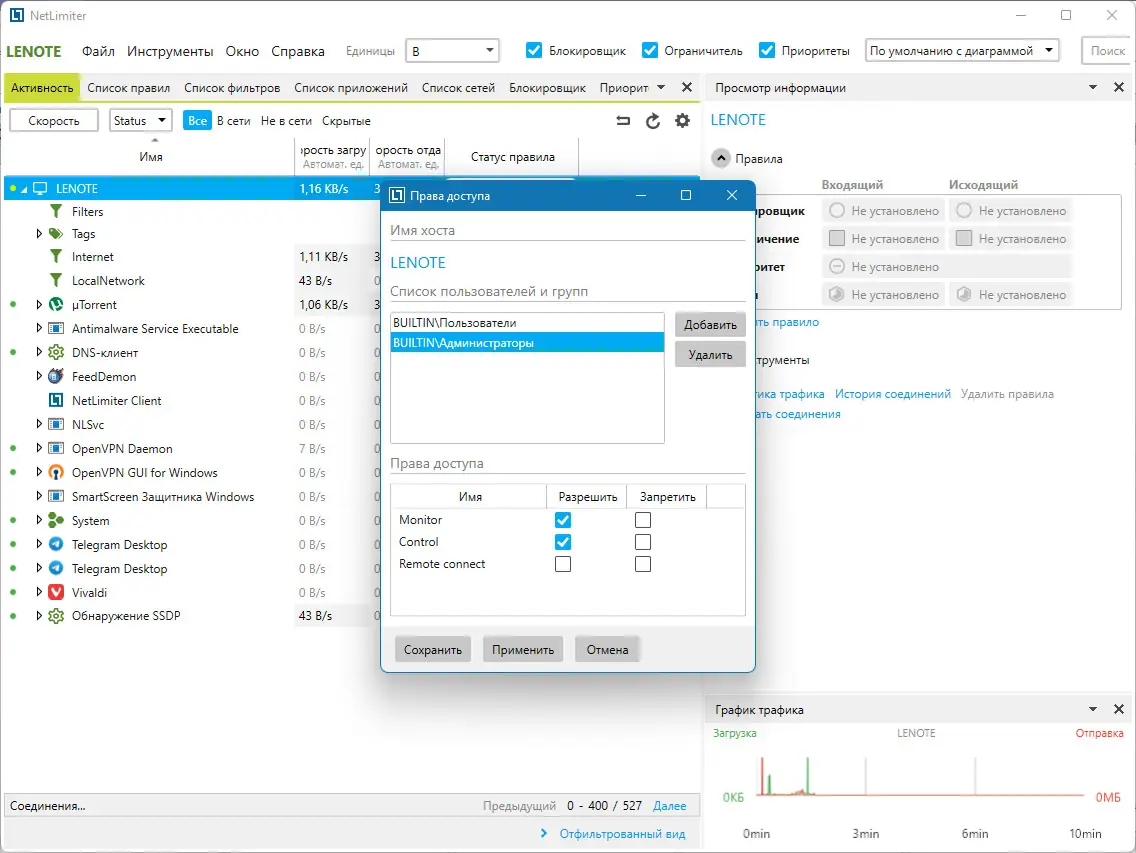The height and width of the screenshot is (853, 1136).
Task: Close the Просмотр информации panel
Action: [1119, 87]
